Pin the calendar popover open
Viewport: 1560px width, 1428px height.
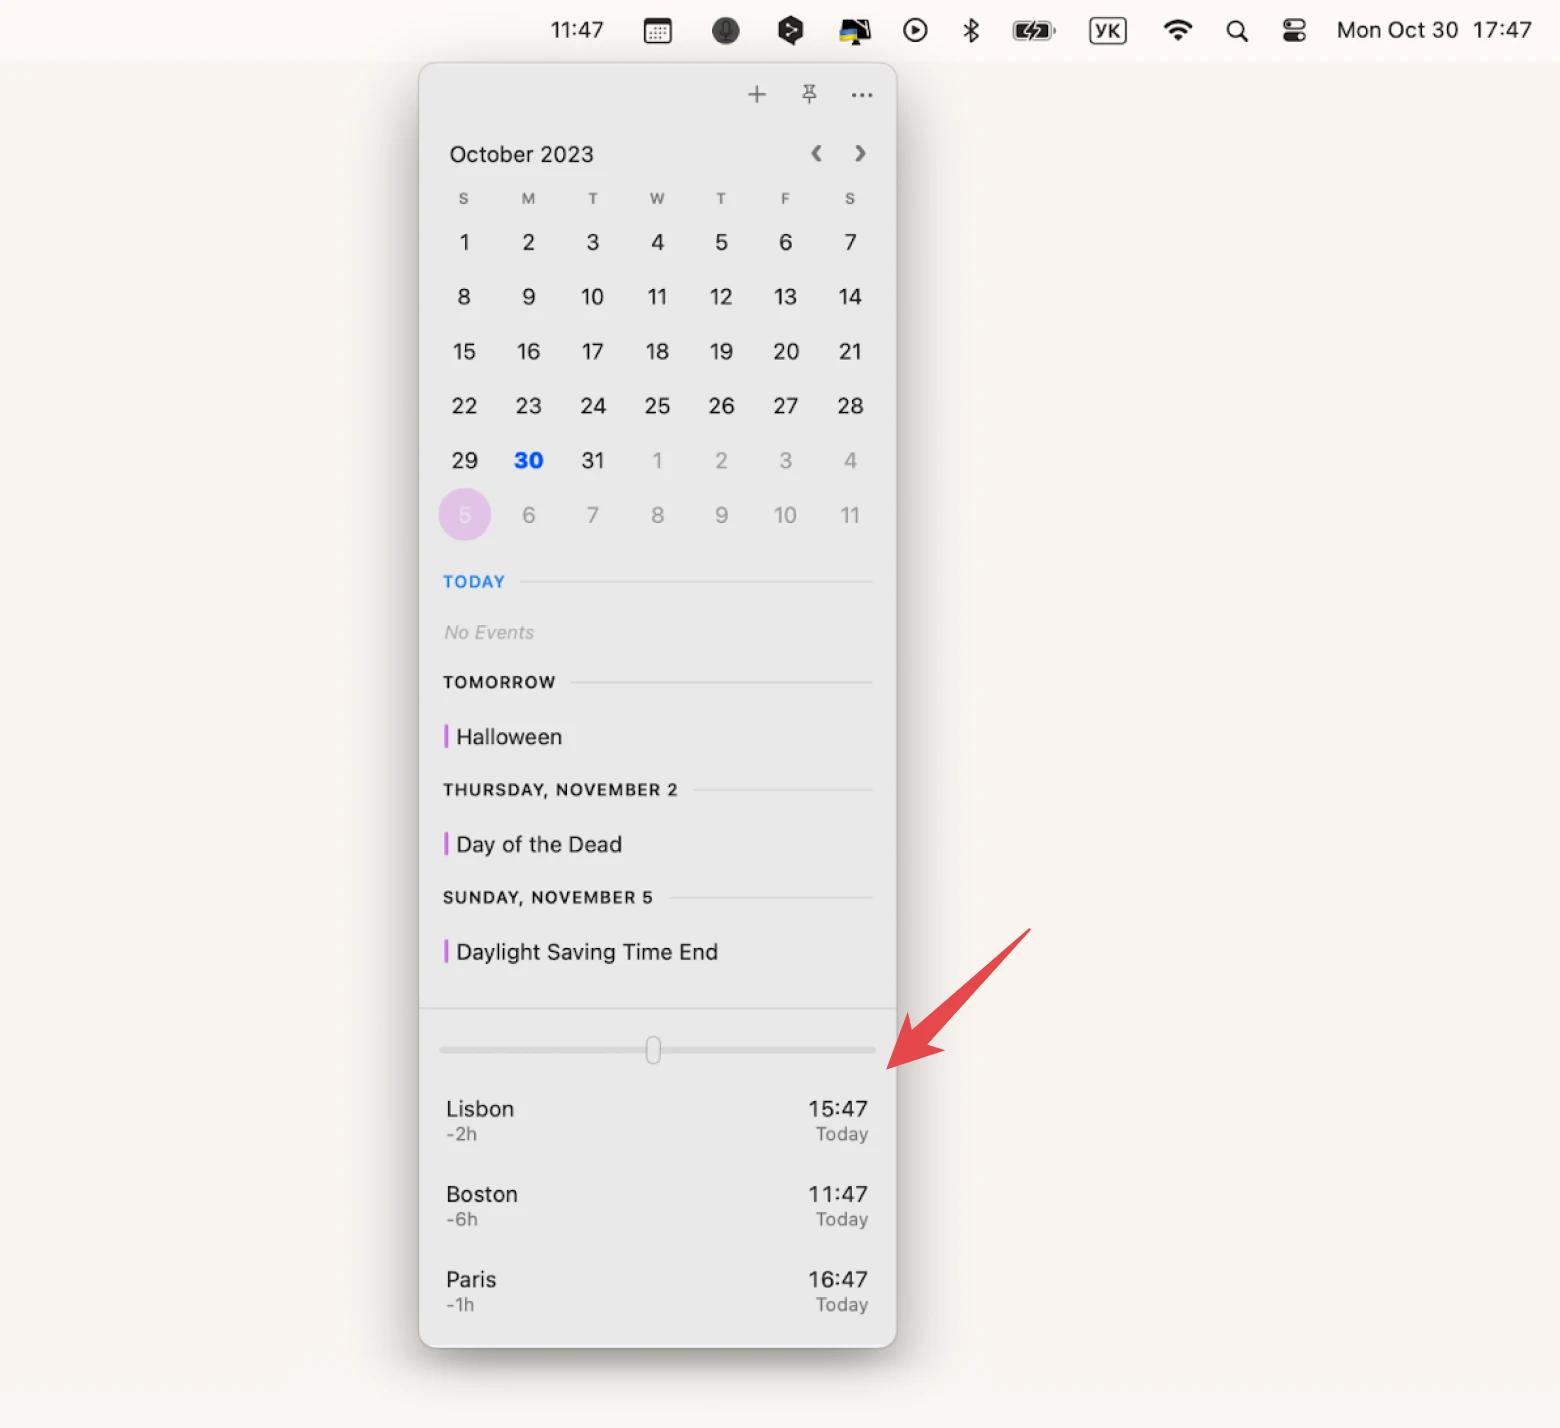tap(809, 94)
